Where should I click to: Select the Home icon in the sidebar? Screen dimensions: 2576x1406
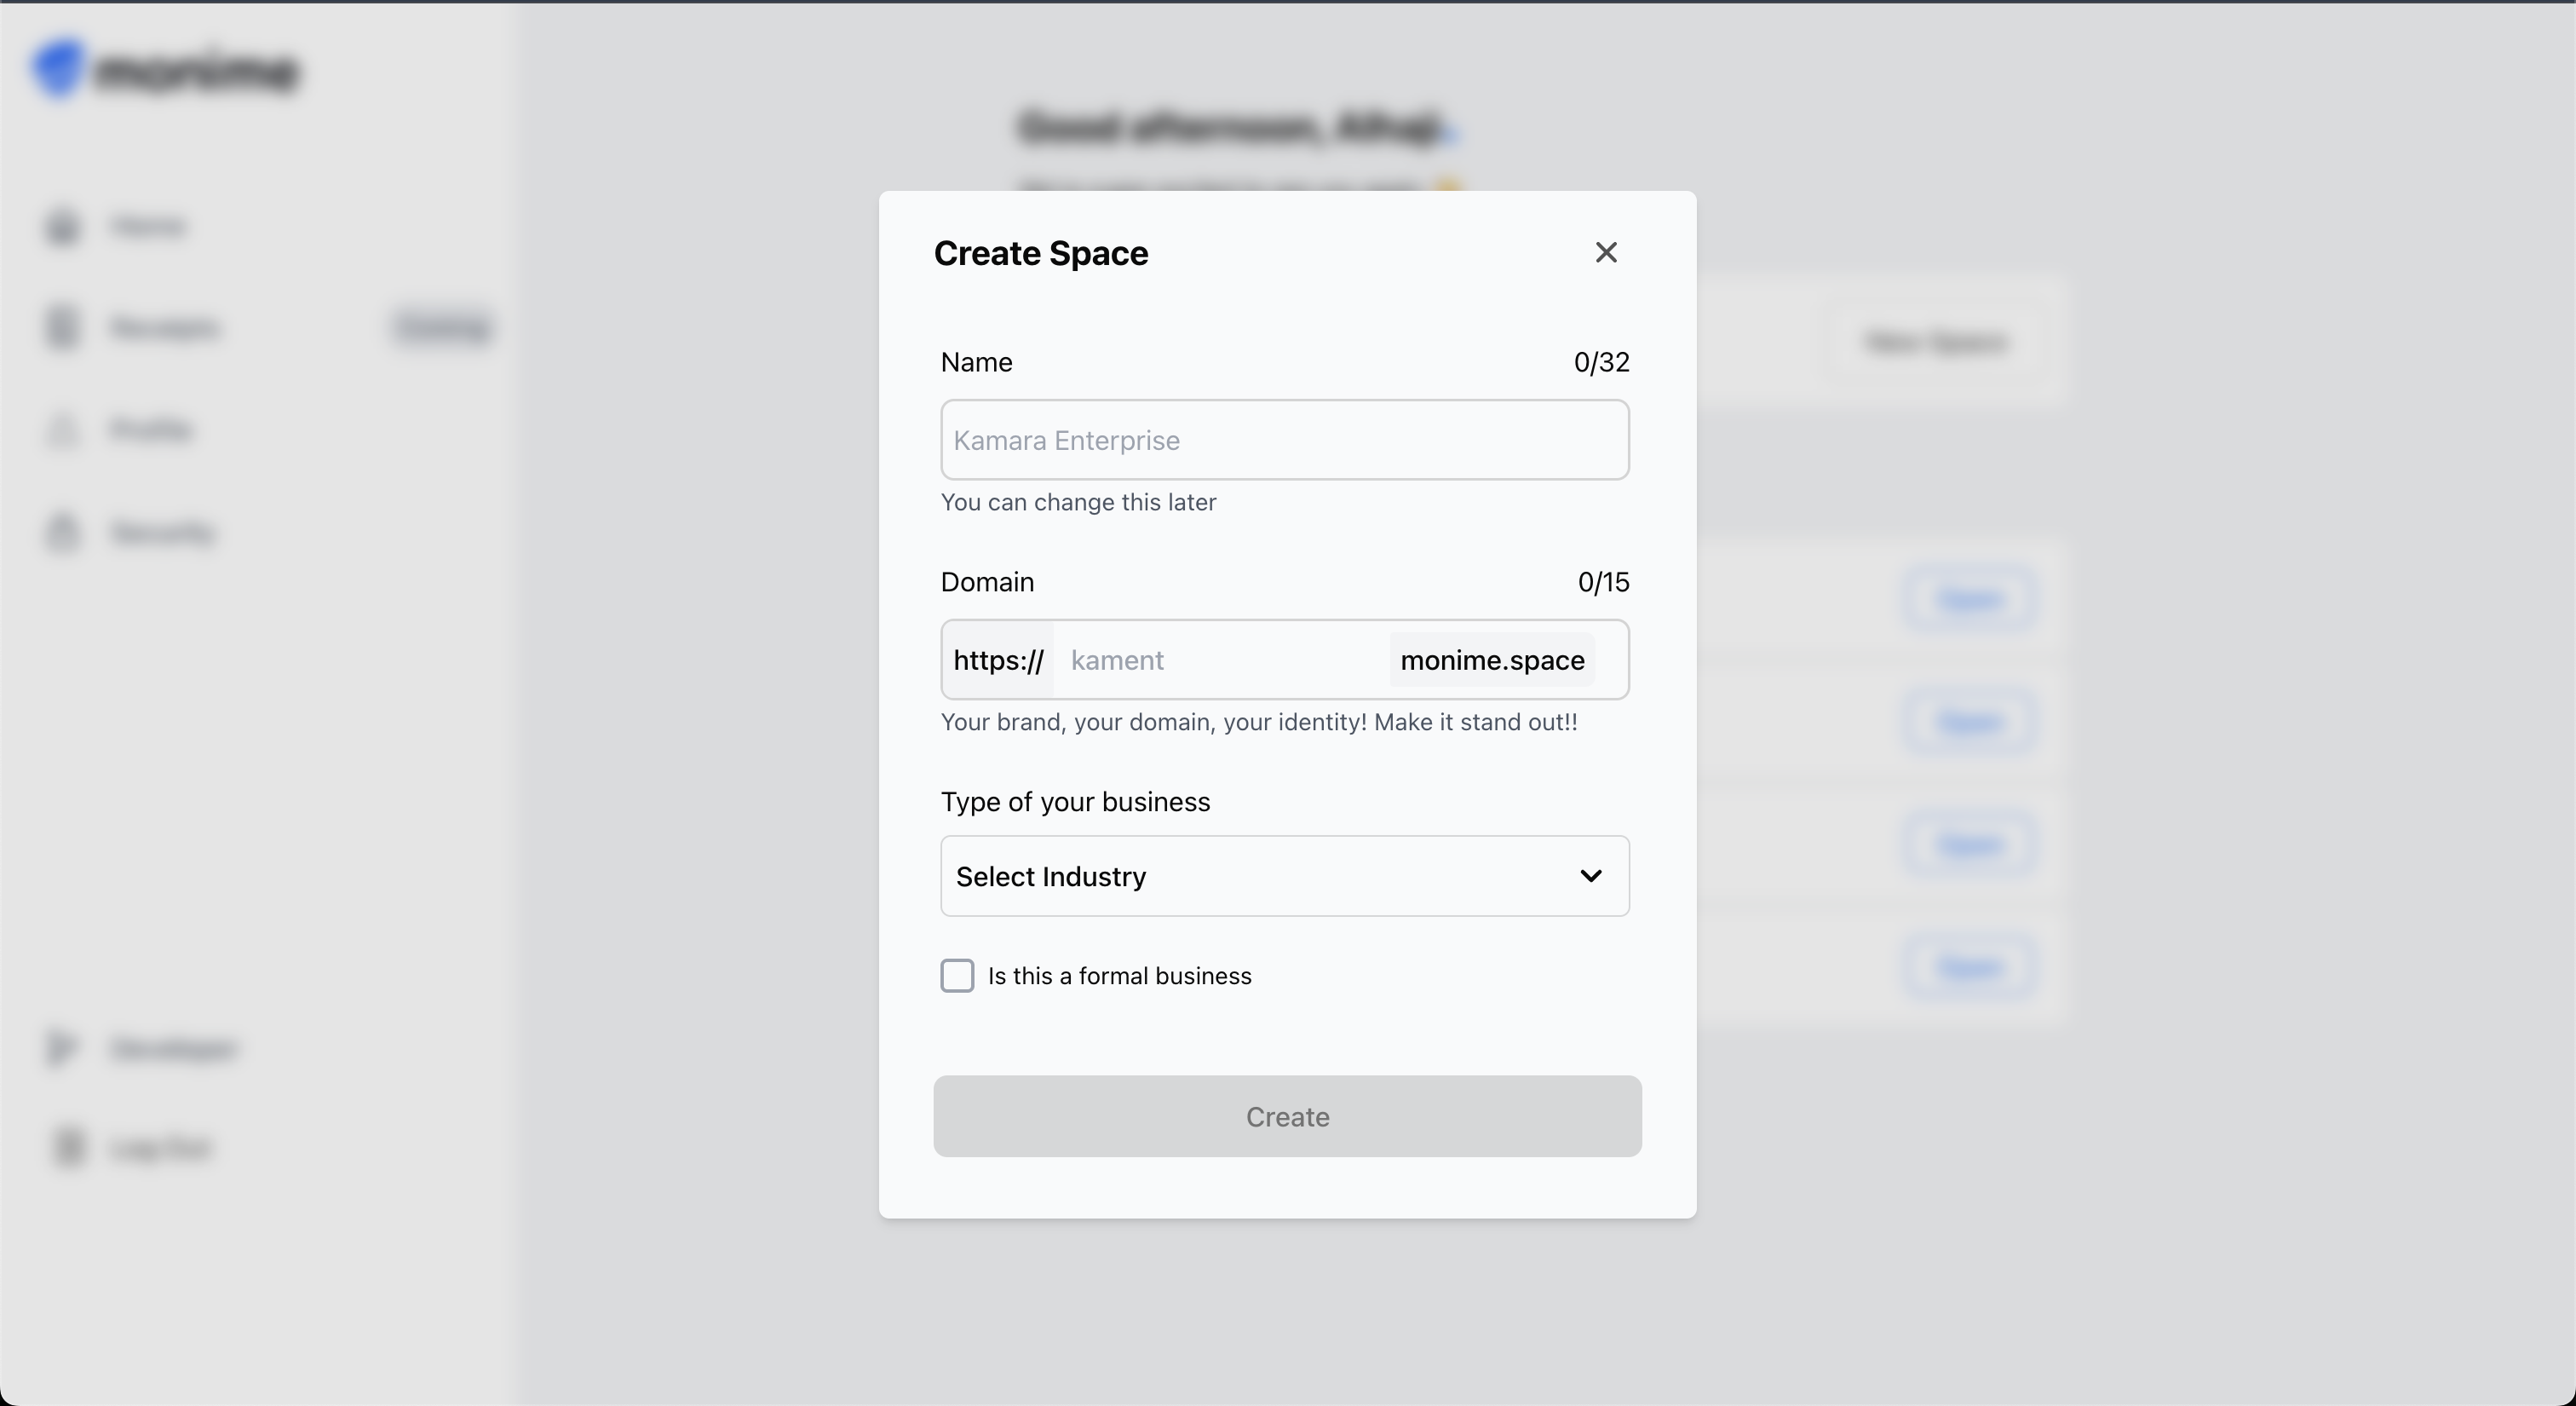point(62,227)
